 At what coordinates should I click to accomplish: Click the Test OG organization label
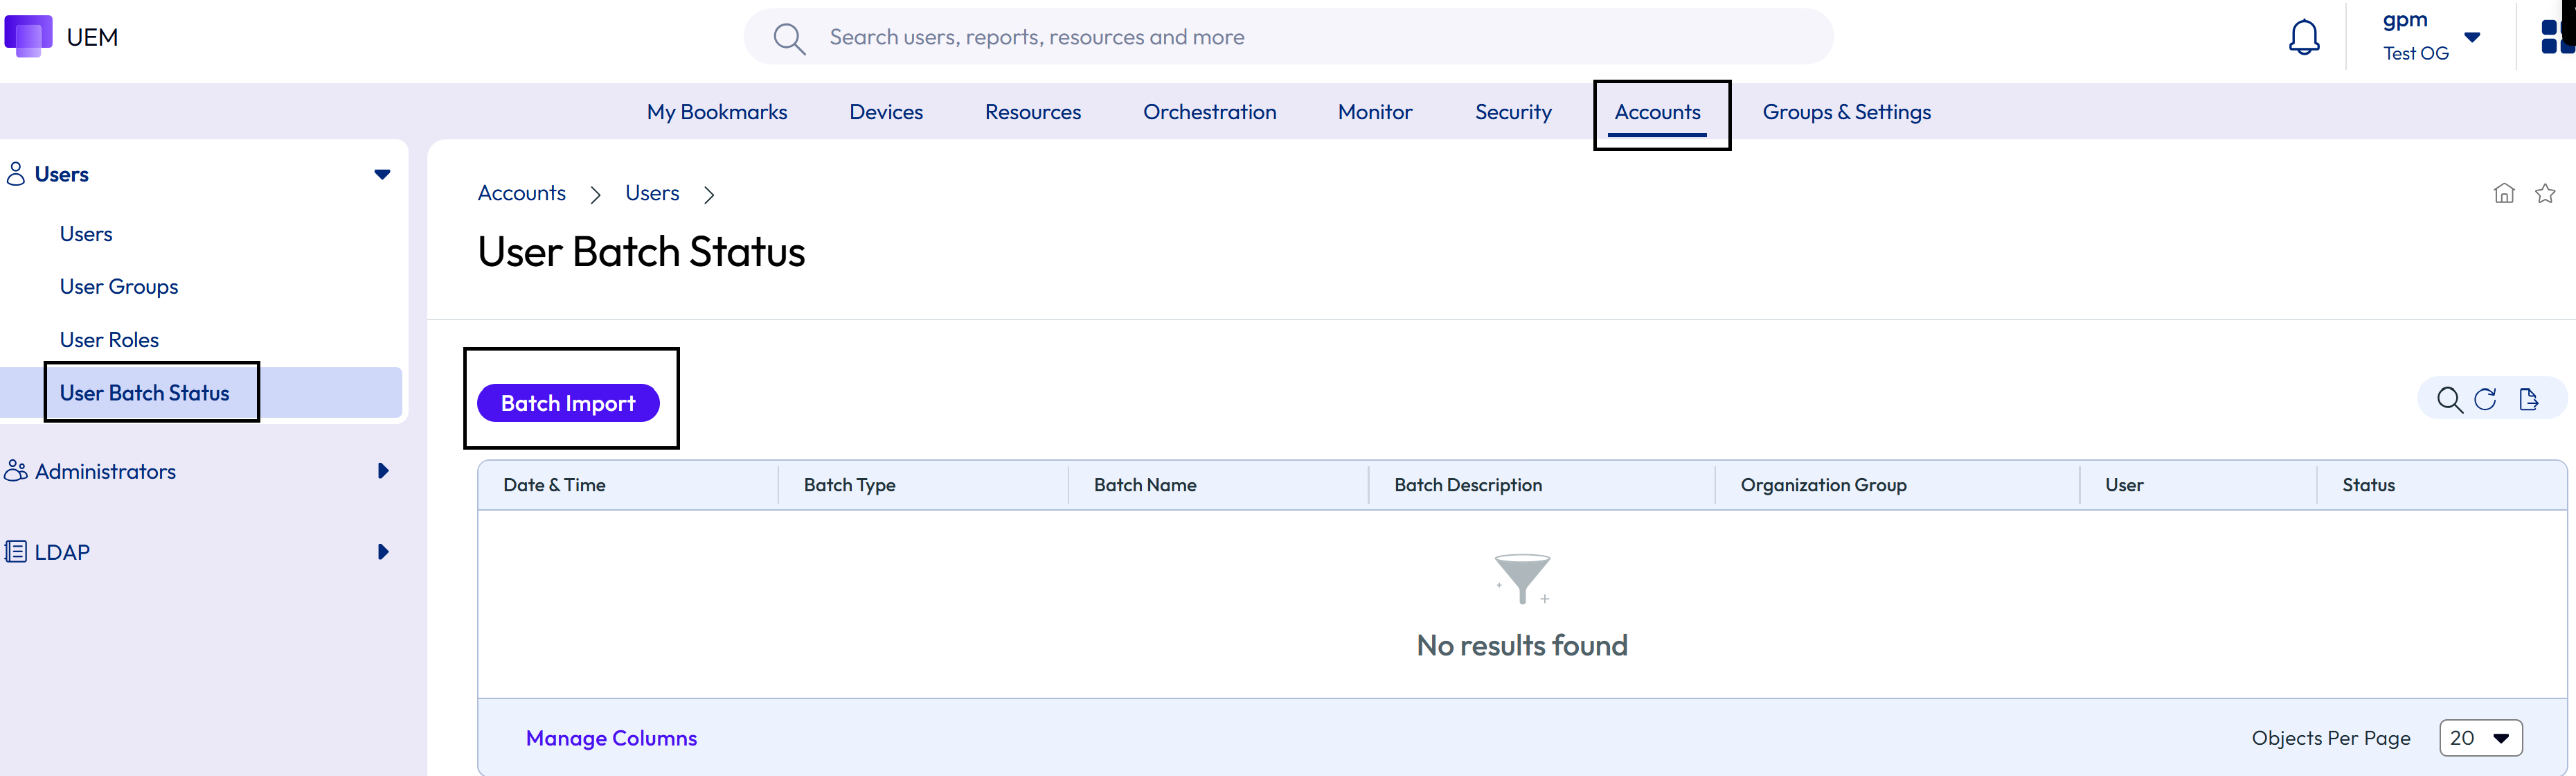pos(2415,53)
